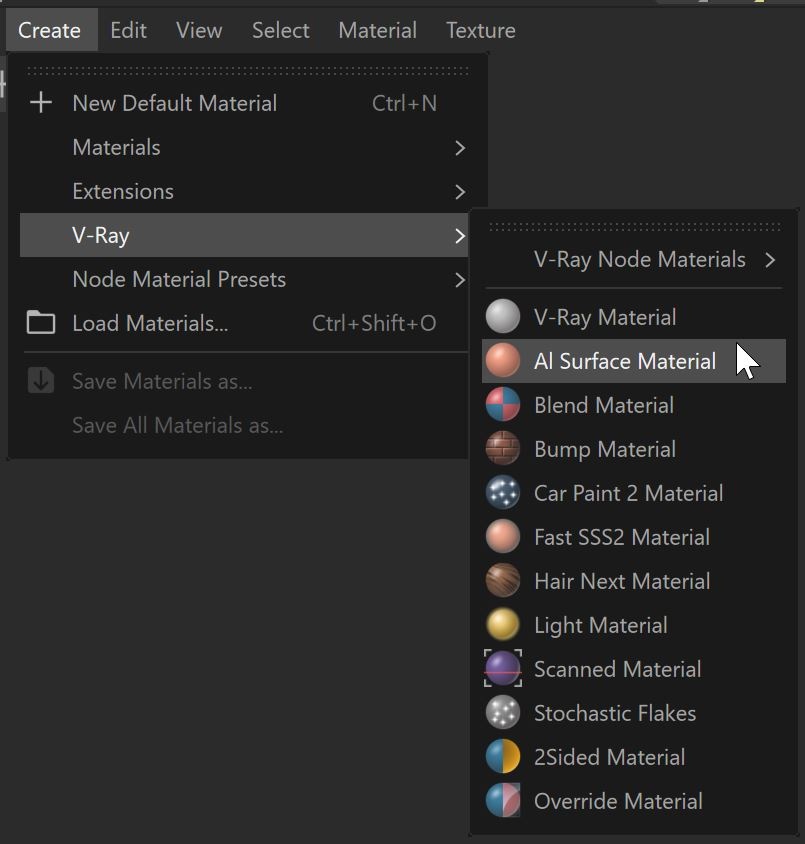This screenshot has height=844, width=805.
Task: Open the Edit menu
Action: 128,30
